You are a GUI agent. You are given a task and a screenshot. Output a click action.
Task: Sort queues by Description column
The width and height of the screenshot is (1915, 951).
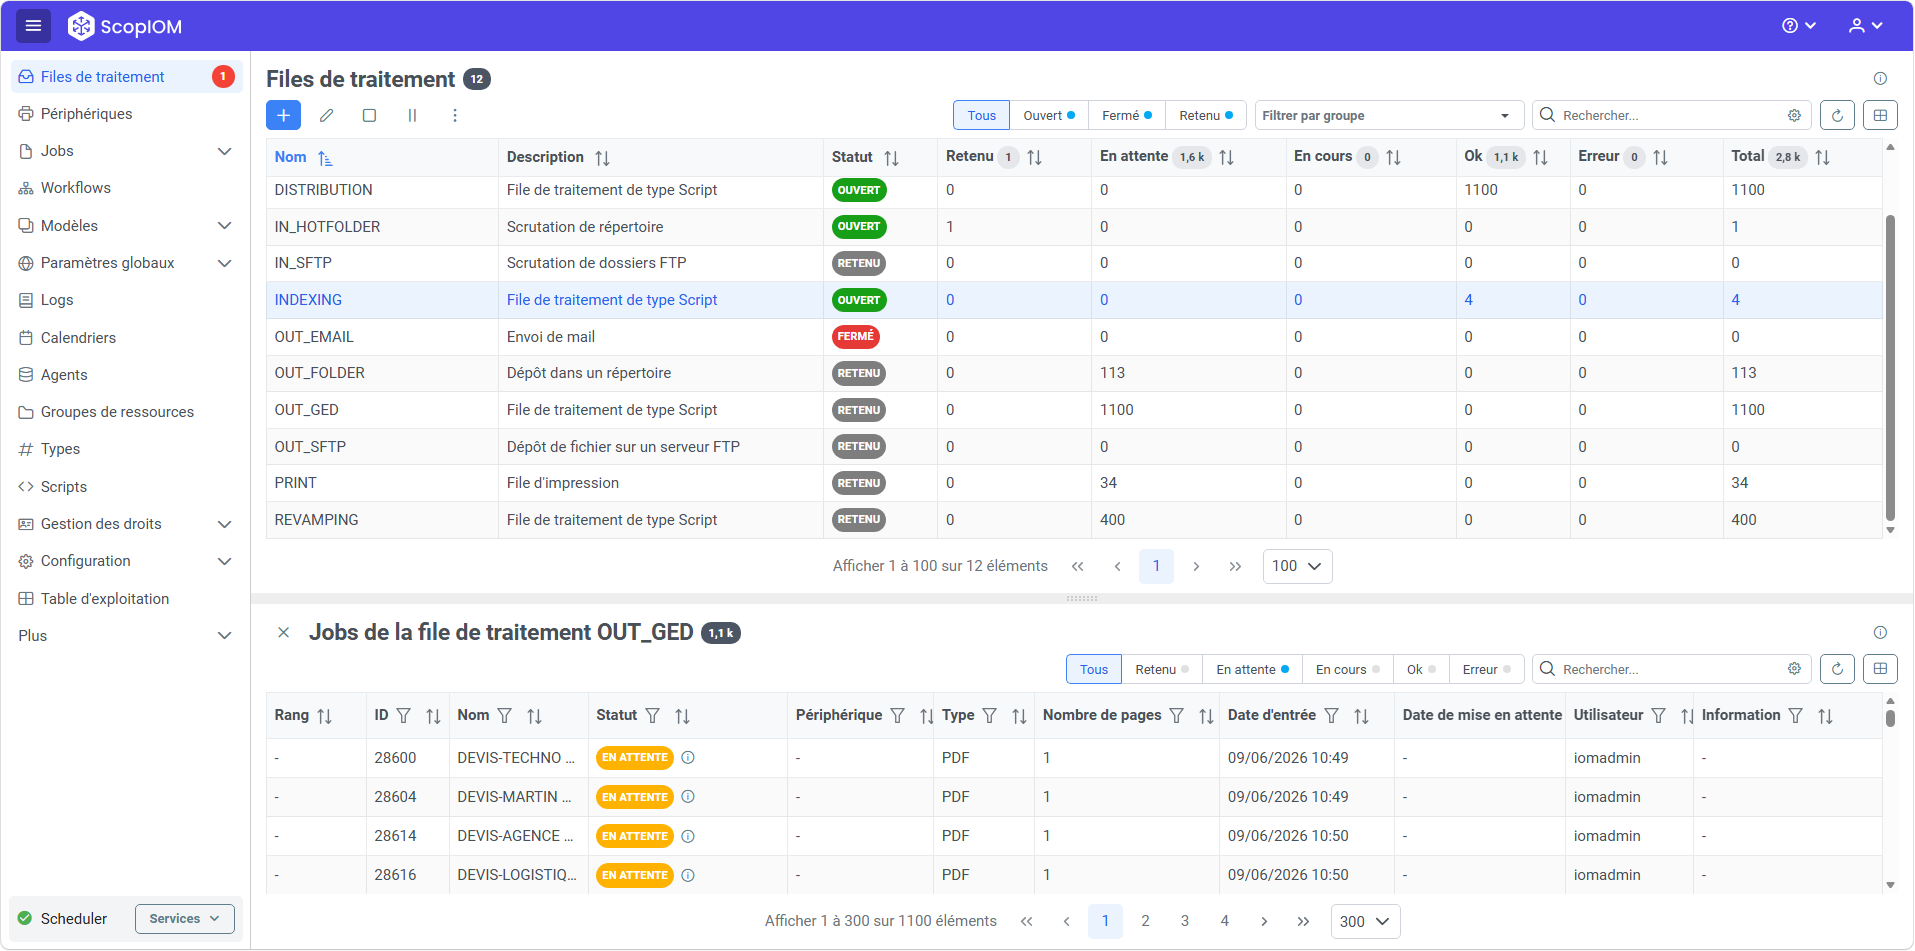coord(602,158)
